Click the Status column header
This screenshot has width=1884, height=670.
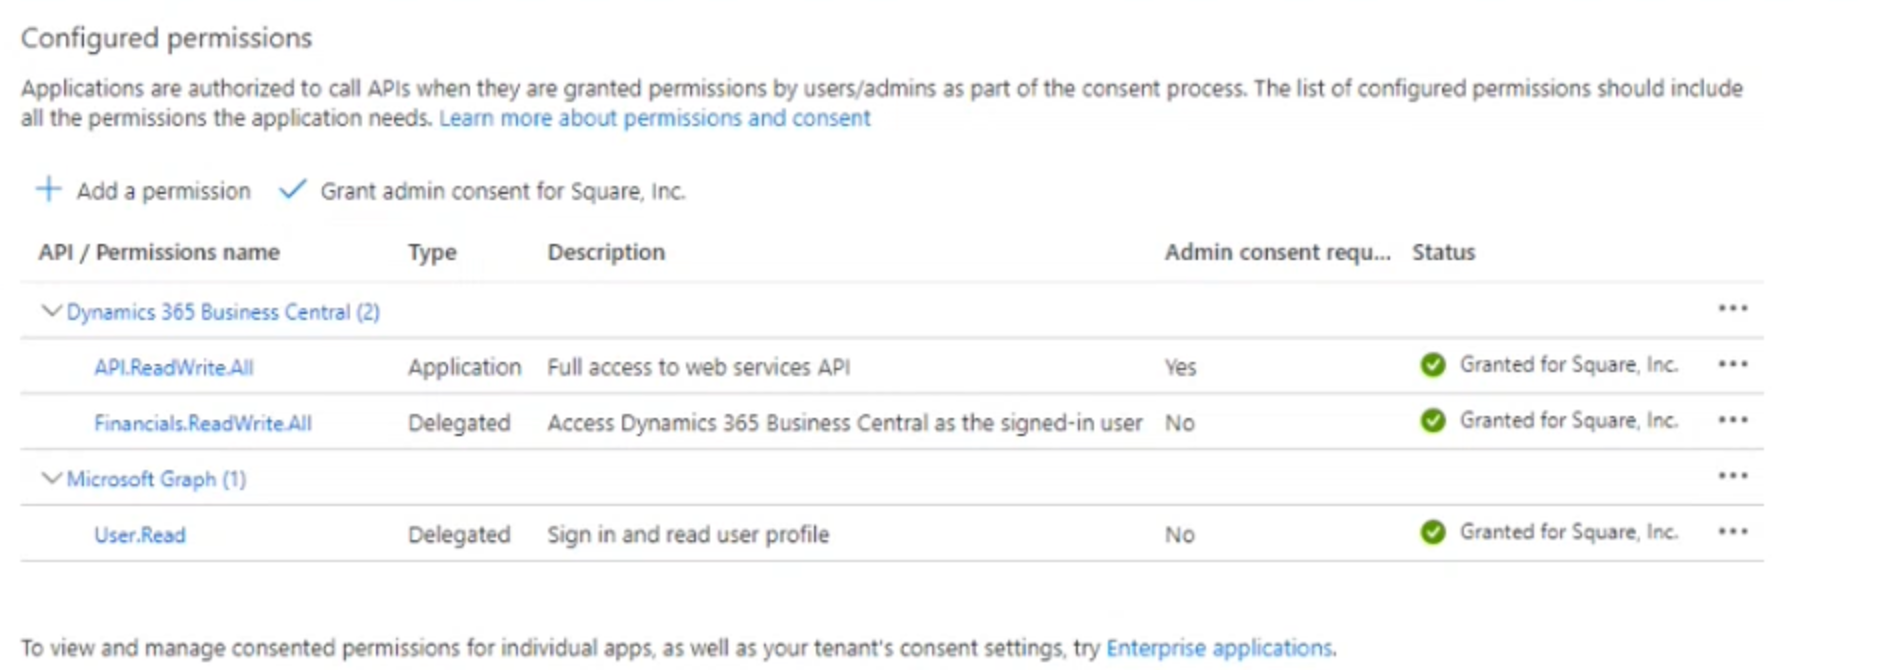(1443, 252)
